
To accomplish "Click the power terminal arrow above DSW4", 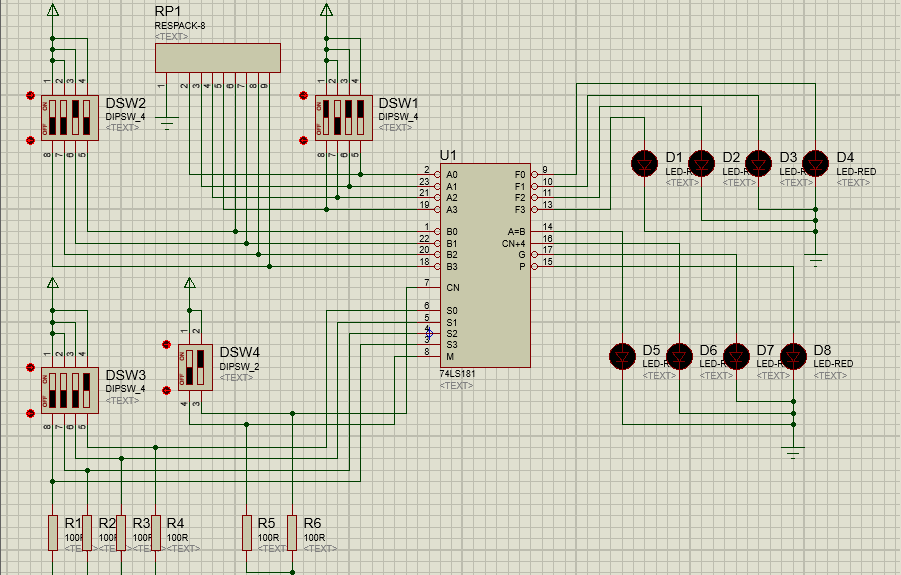I will (189, 286).
